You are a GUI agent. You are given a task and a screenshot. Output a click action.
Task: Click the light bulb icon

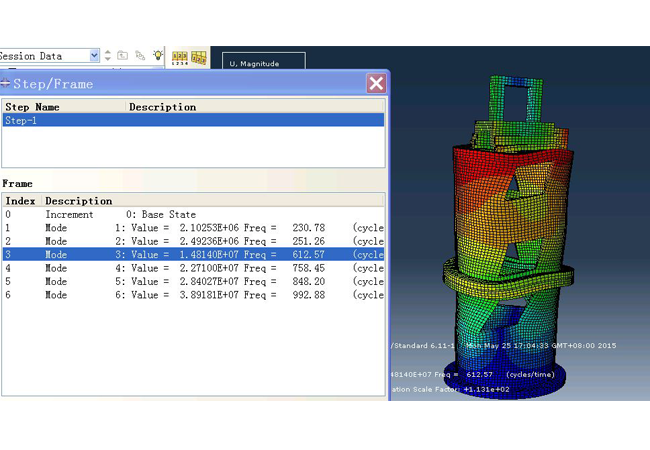tap(157, 56)
